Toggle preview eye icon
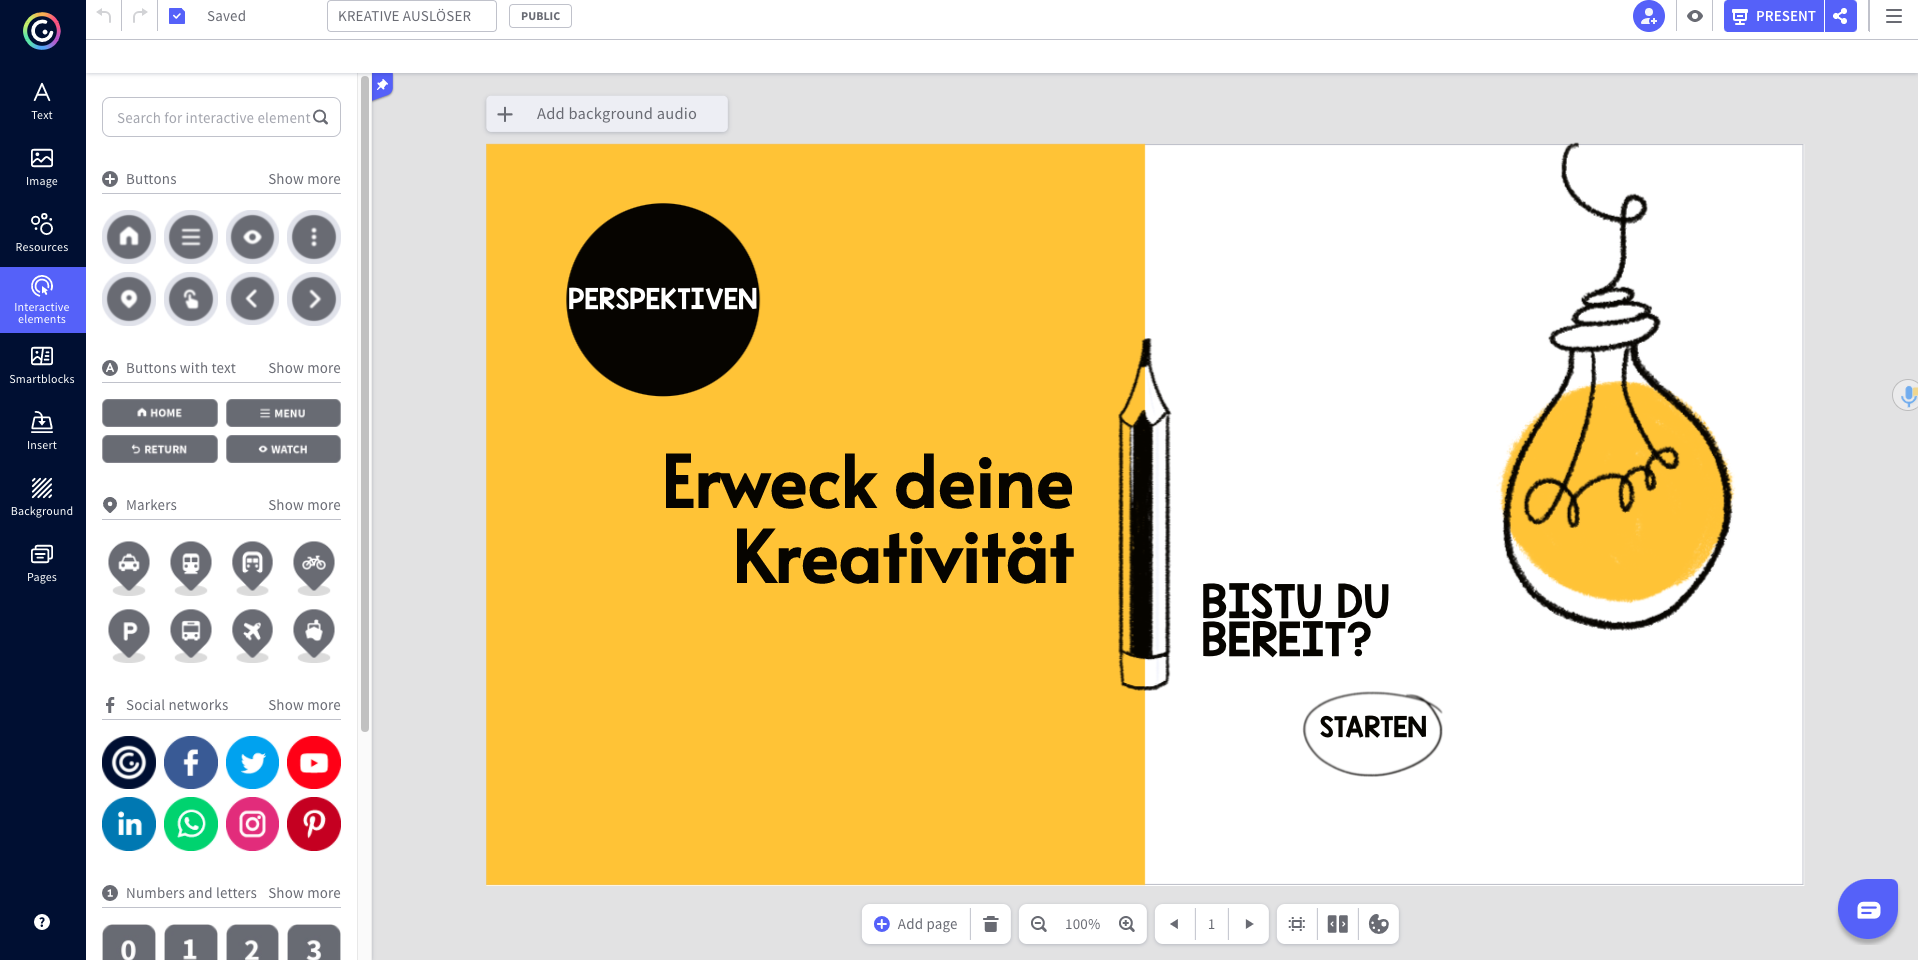Image resolution: width=1918 pixels, height=960 pixels. (1695, 16)
